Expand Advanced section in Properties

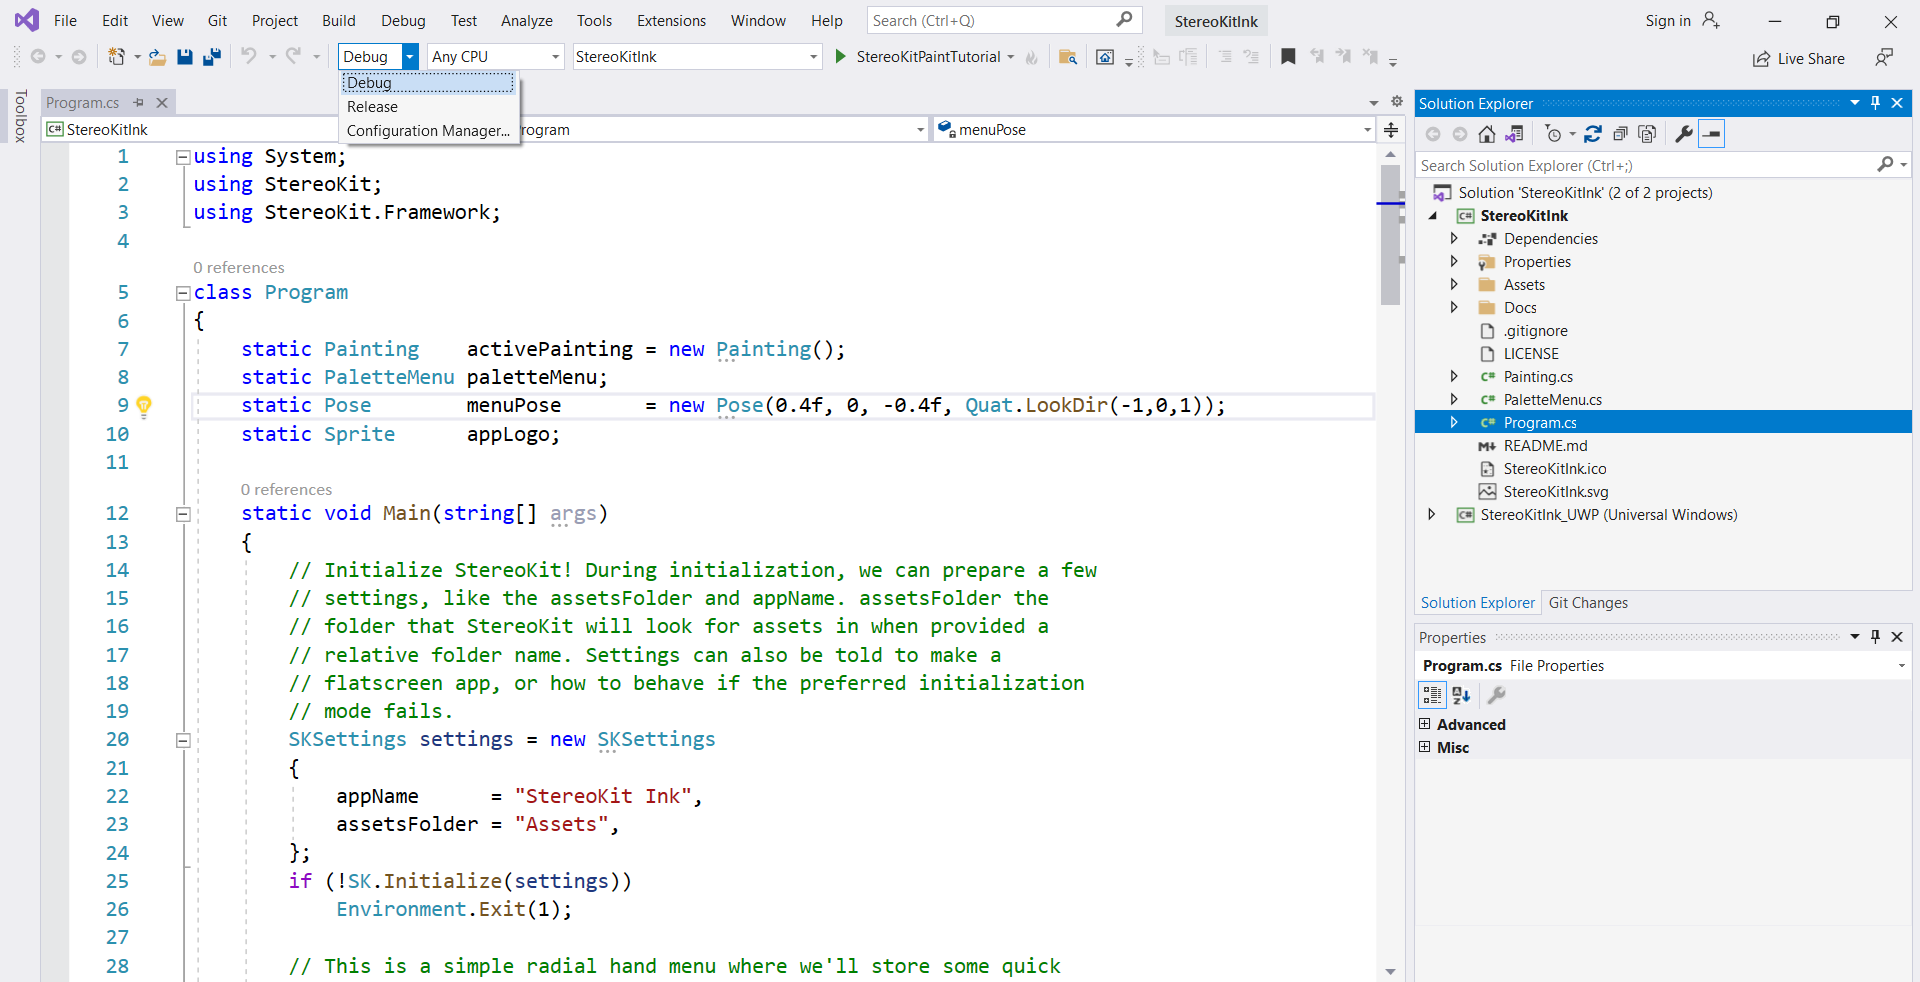[1425, 724]
